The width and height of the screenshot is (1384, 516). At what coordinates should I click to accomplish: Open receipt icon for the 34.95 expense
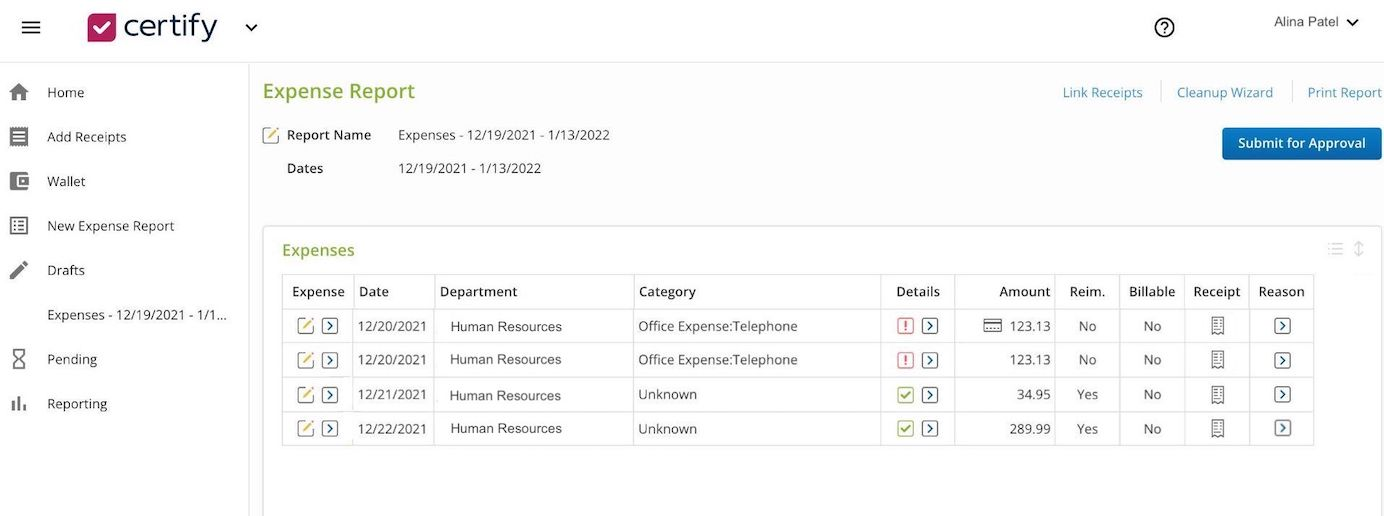point(1217,395)
